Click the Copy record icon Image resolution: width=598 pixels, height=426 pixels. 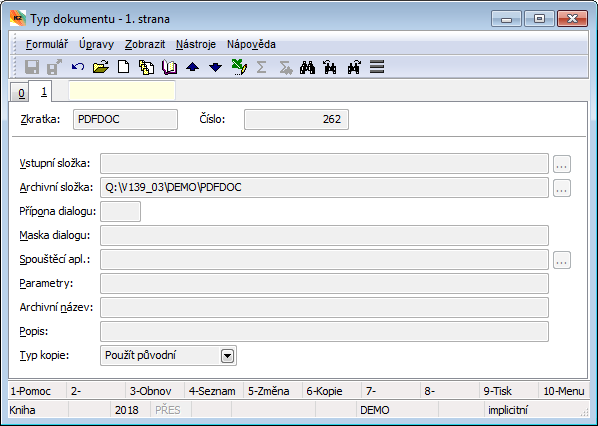click(146, 68)
